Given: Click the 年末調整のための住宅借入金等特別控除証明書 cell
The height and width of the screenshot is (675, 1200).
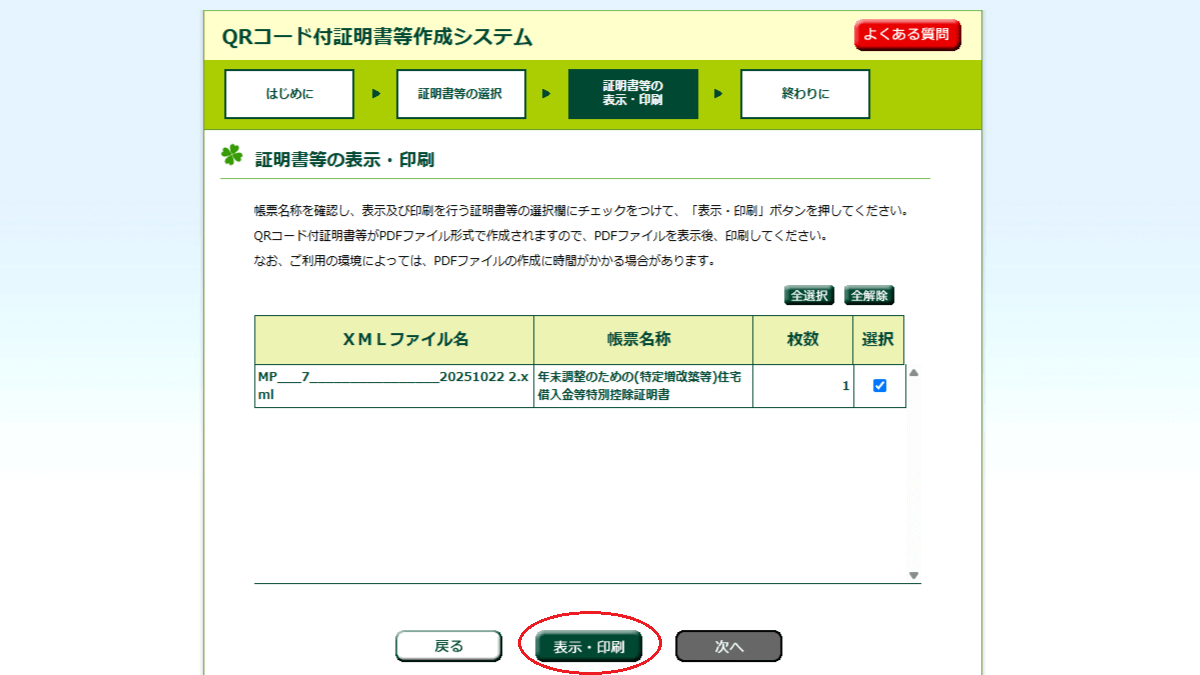Looking at the screenshot, I should (643, 386).
